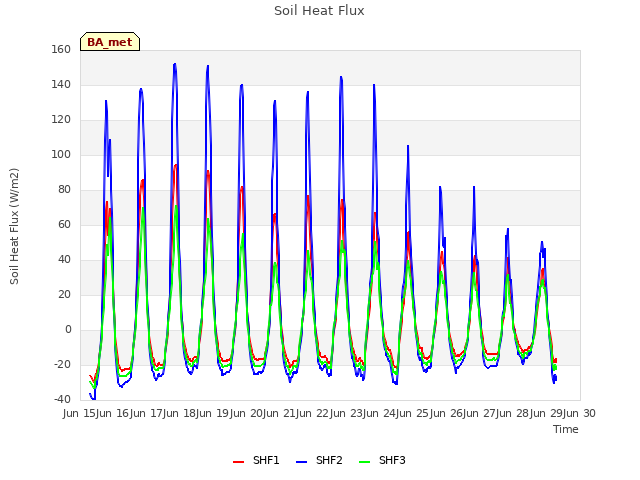Toggle the SHF2 series in the legend
Viewport: 640px width, 480px height.
319,460
